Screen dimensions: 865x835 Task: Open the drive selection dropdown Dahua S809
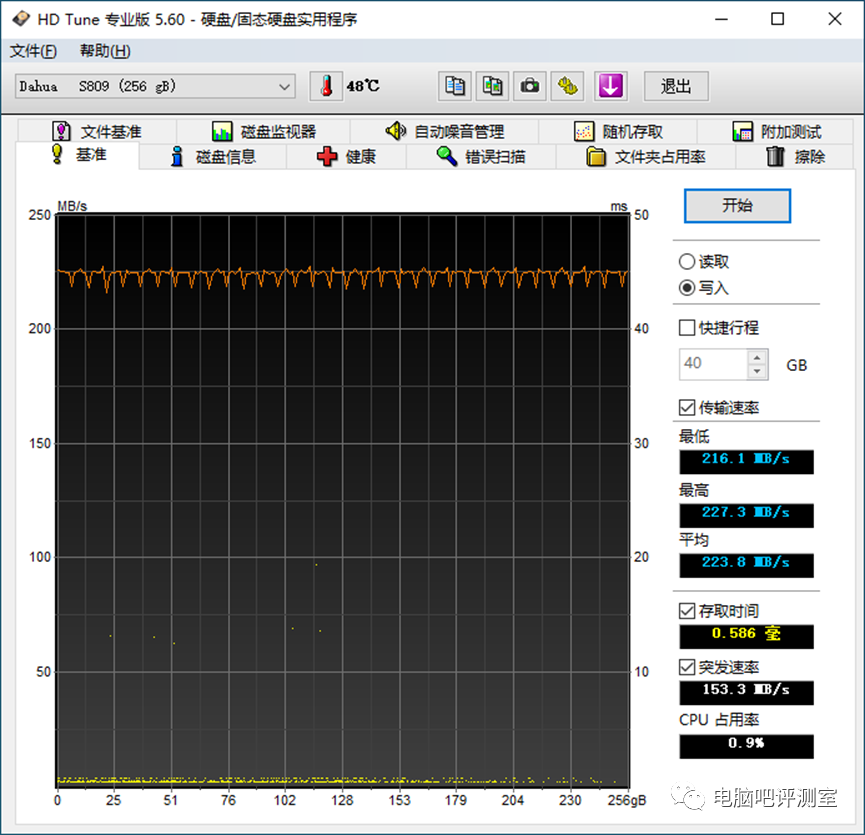coord(155,87)
